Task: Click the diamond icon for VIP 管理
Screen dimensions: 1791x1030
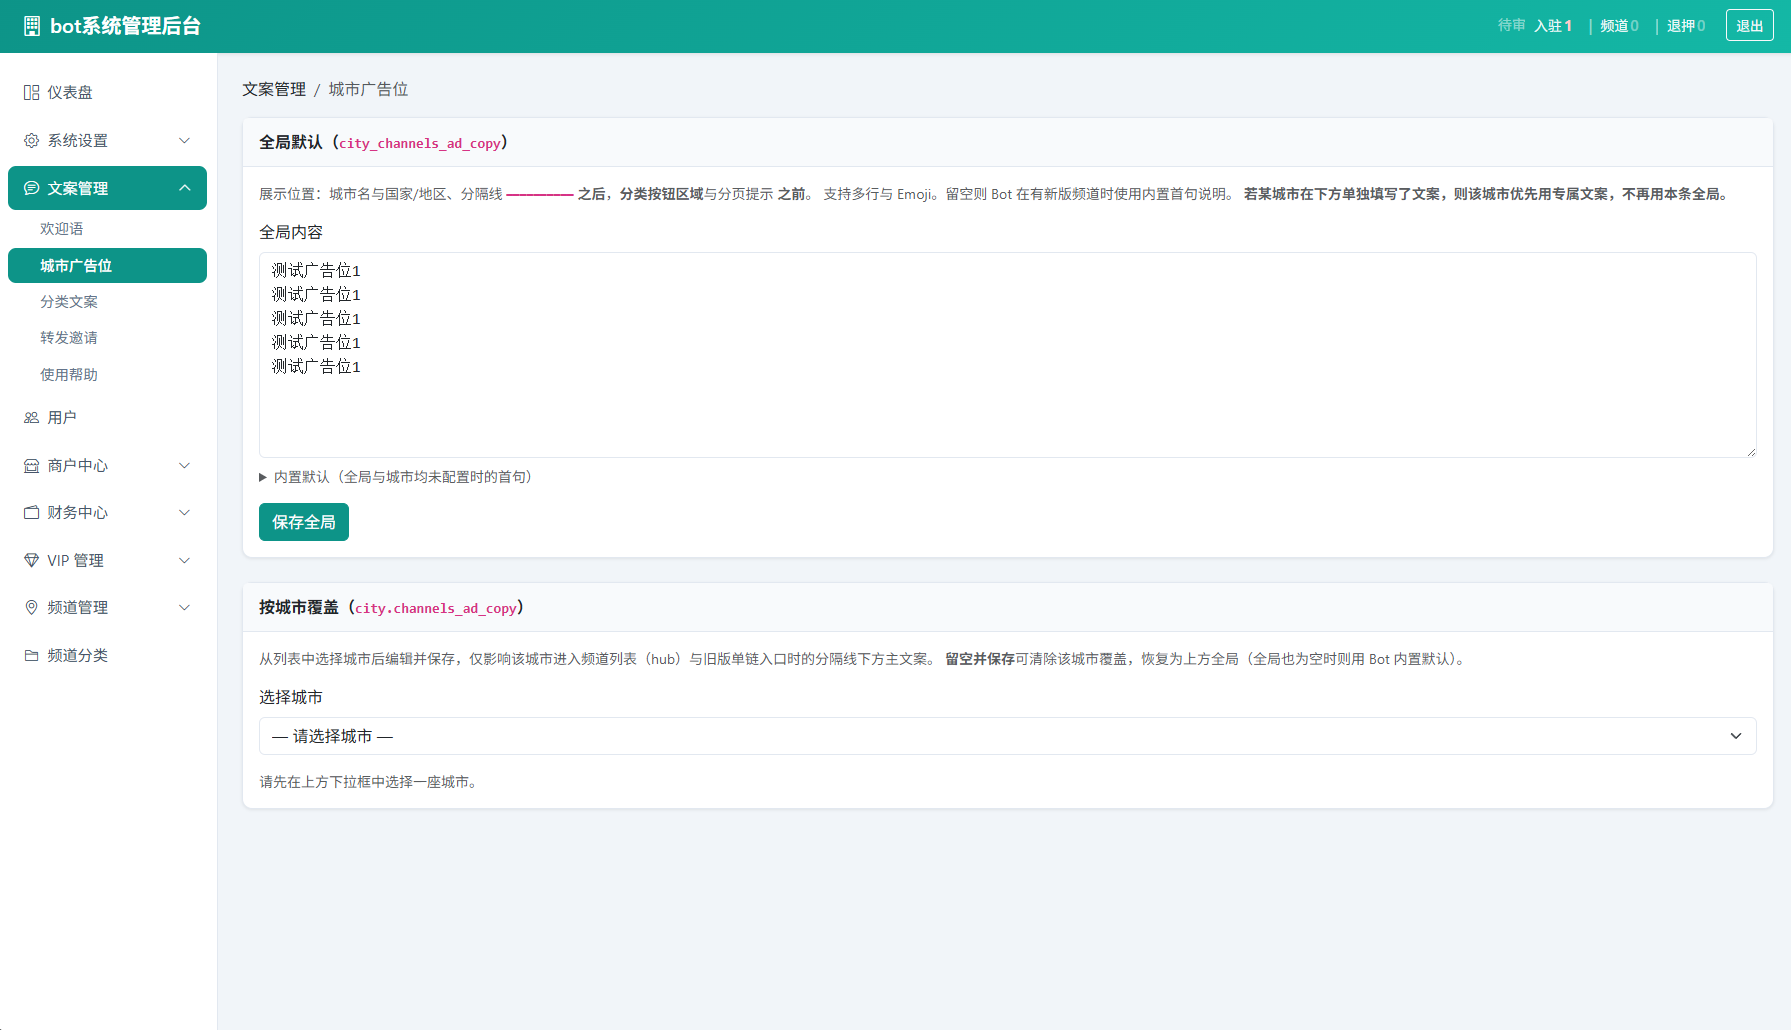Action: tap(31, 561)
